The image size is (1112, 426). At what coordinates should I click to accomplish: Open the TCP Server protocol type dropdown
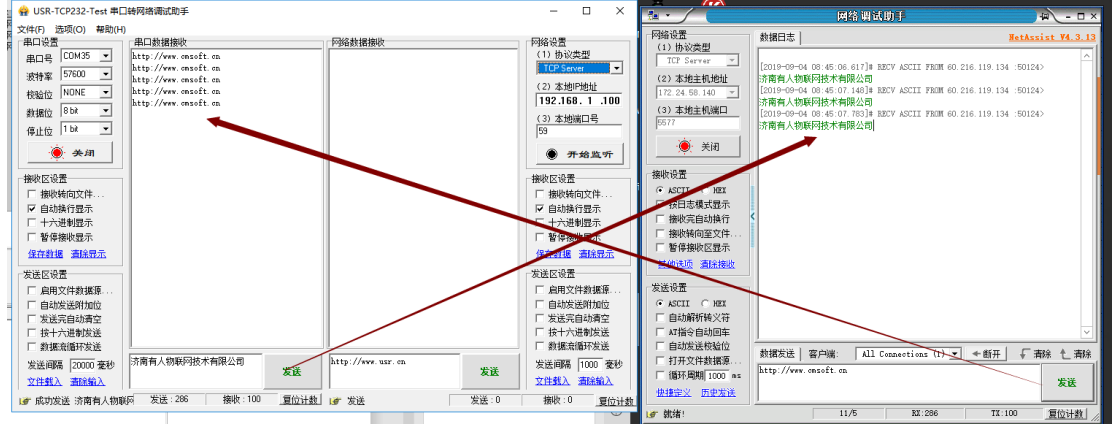point(615,68)
